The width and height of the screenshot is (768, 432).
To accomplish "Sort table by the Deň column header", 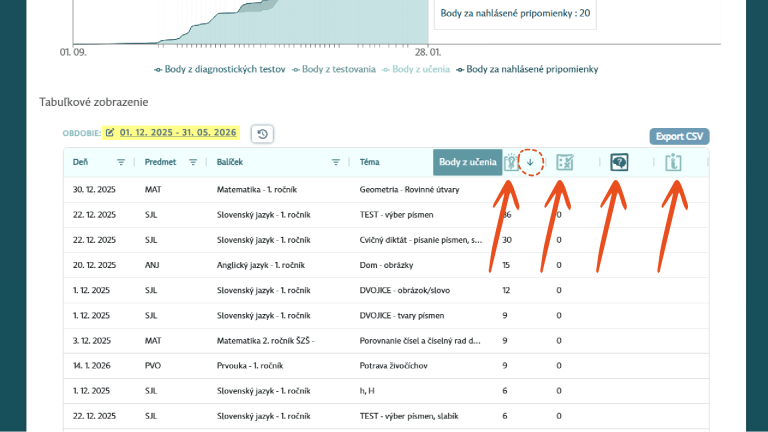I will click(81, 163).
